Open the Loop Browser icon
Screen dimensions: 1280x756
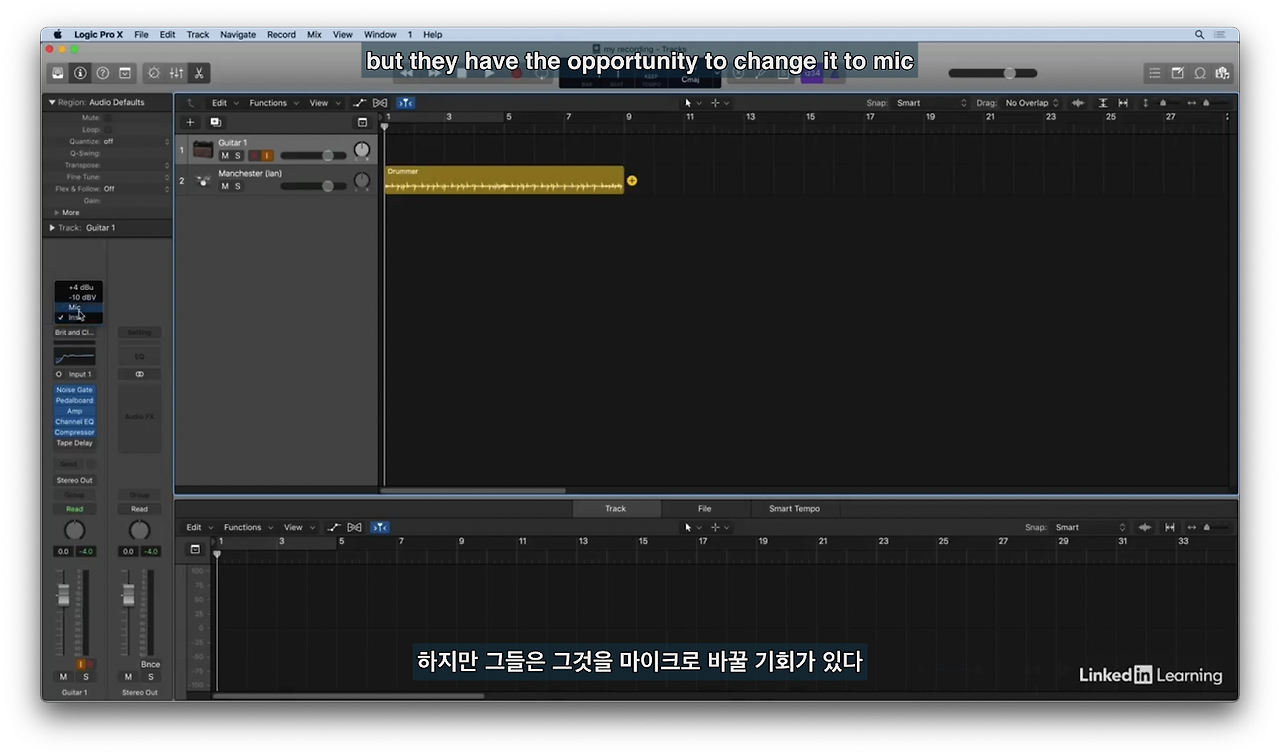point(1199,73)
